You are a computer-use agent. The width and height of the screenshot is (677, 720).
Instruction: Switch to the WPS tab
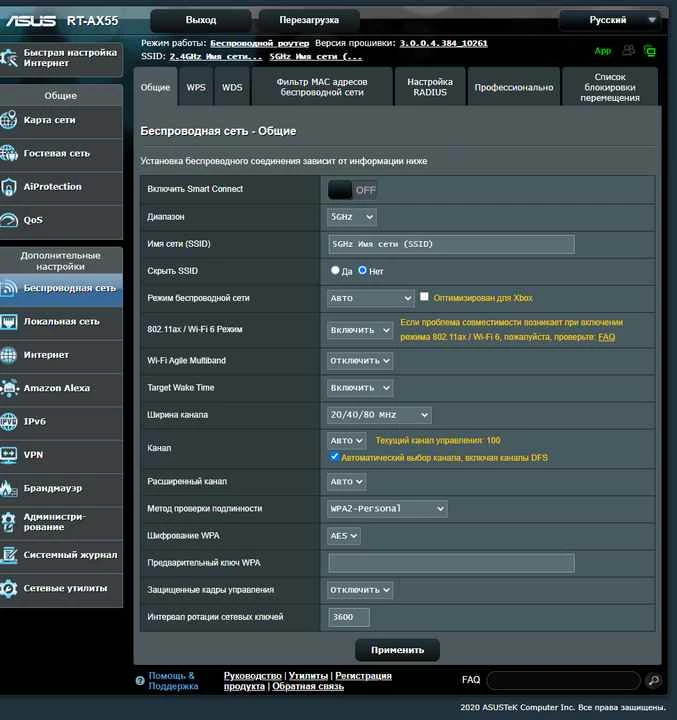click(x=196, y=87)
